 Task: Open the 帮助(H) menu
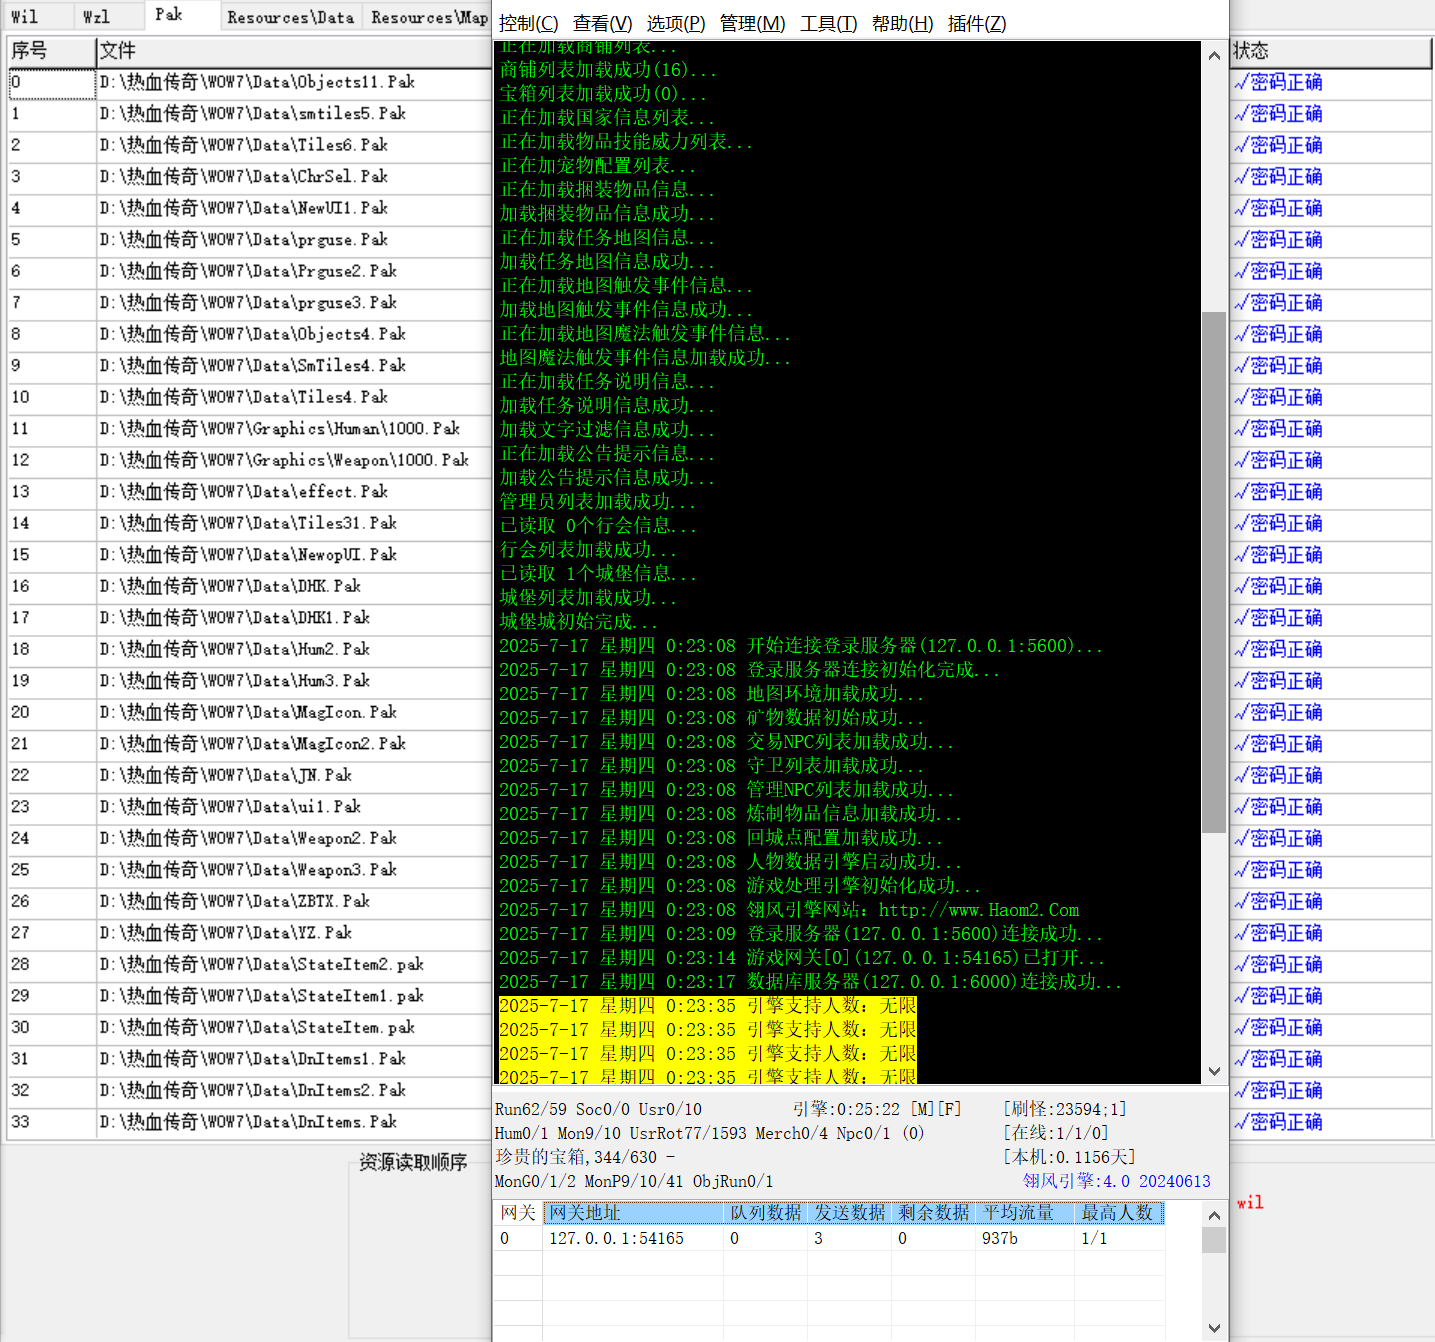[x=903, y=23]
